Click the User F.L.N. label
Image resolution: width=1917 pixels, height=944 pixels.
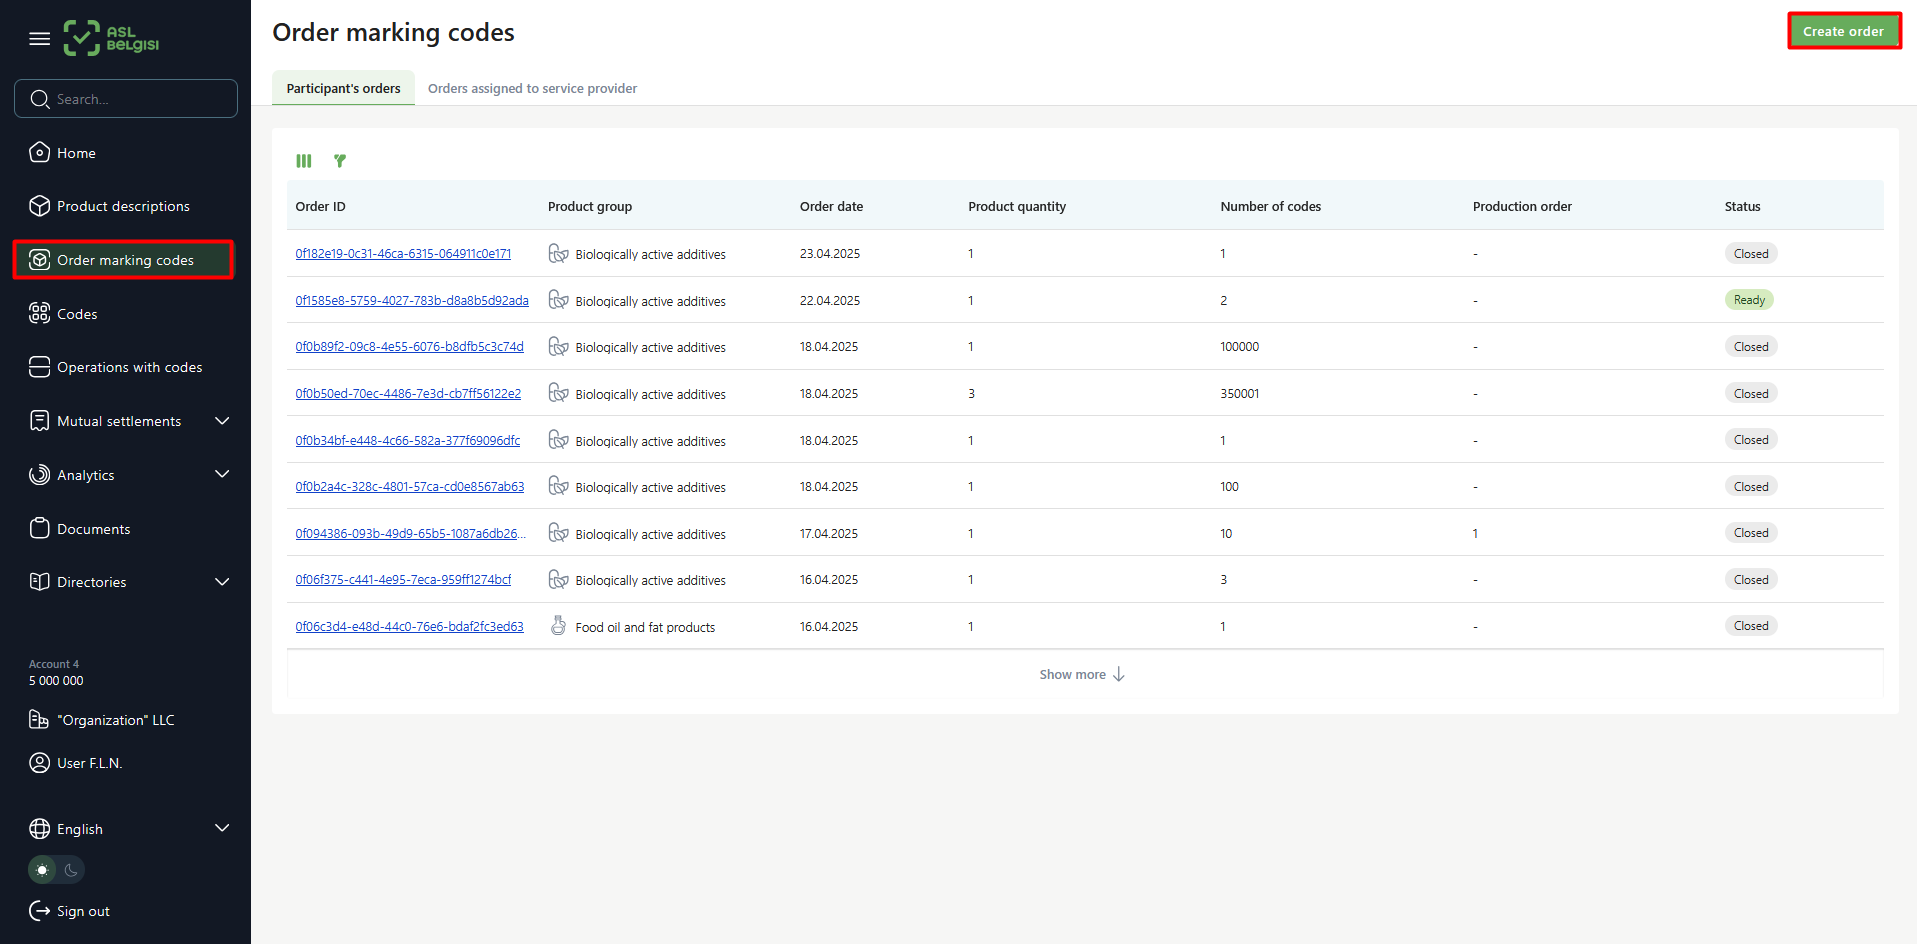(90, 763)
